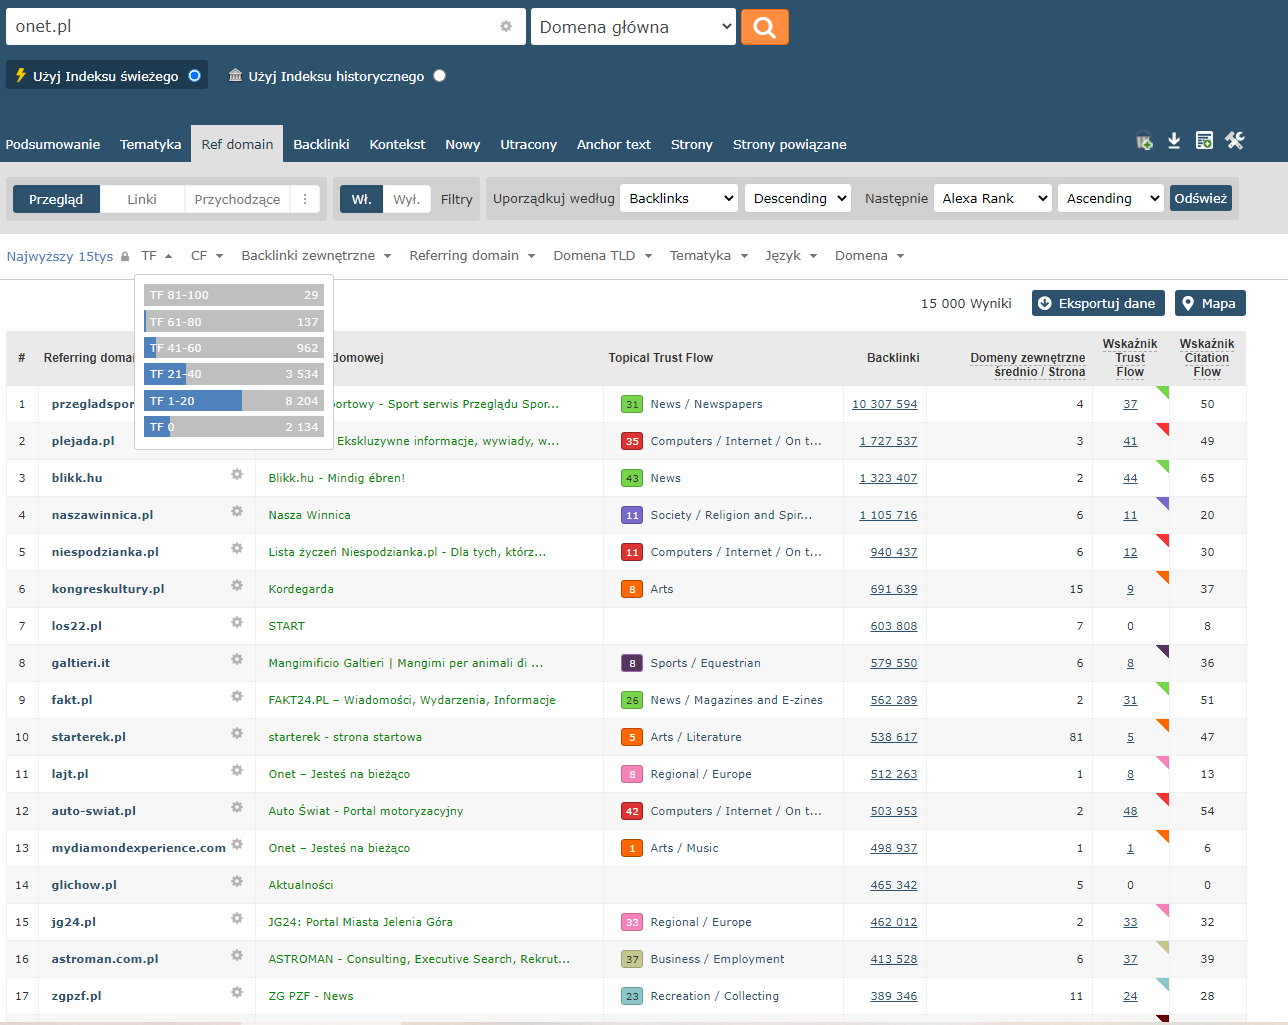Switch view to Przegląd
Image resolution: width=1288 pixels, height=1025 pixels.
pos(56,199)
